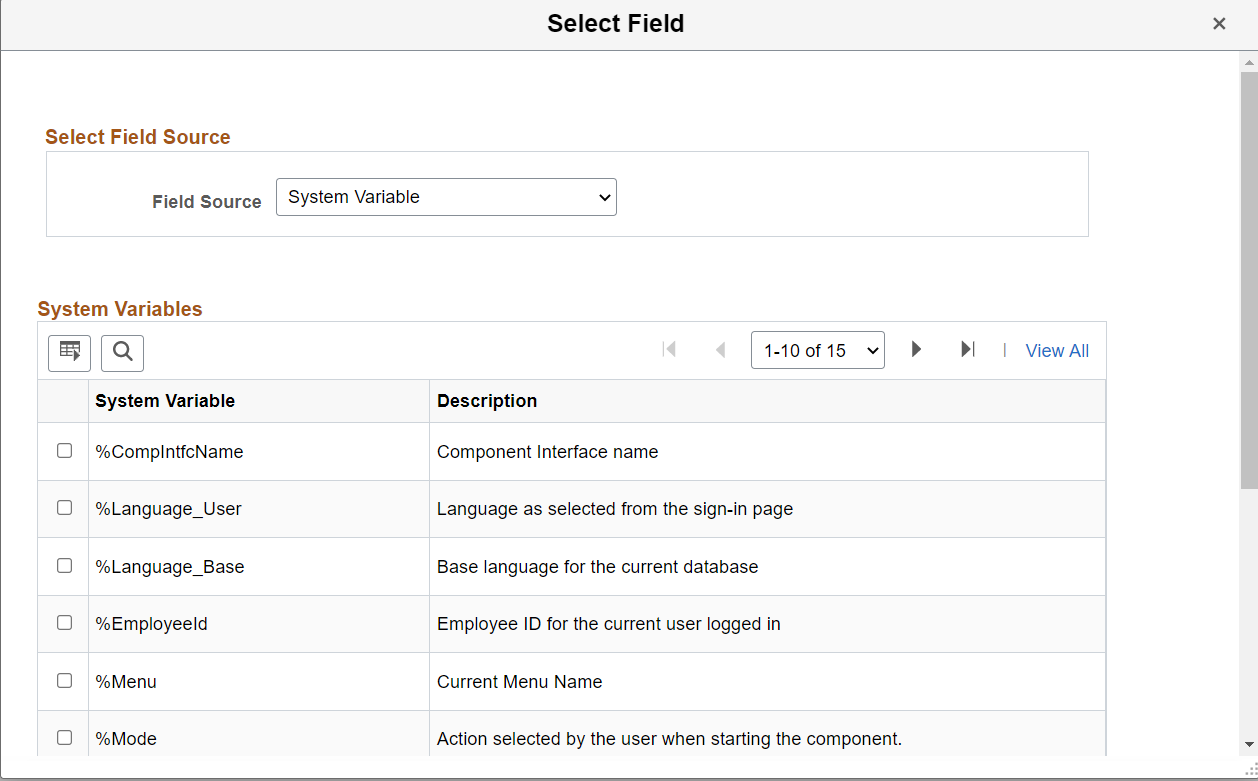Click the System Variable column header
The width and height of the screenshot is (1258, 781).
point(165,401)
